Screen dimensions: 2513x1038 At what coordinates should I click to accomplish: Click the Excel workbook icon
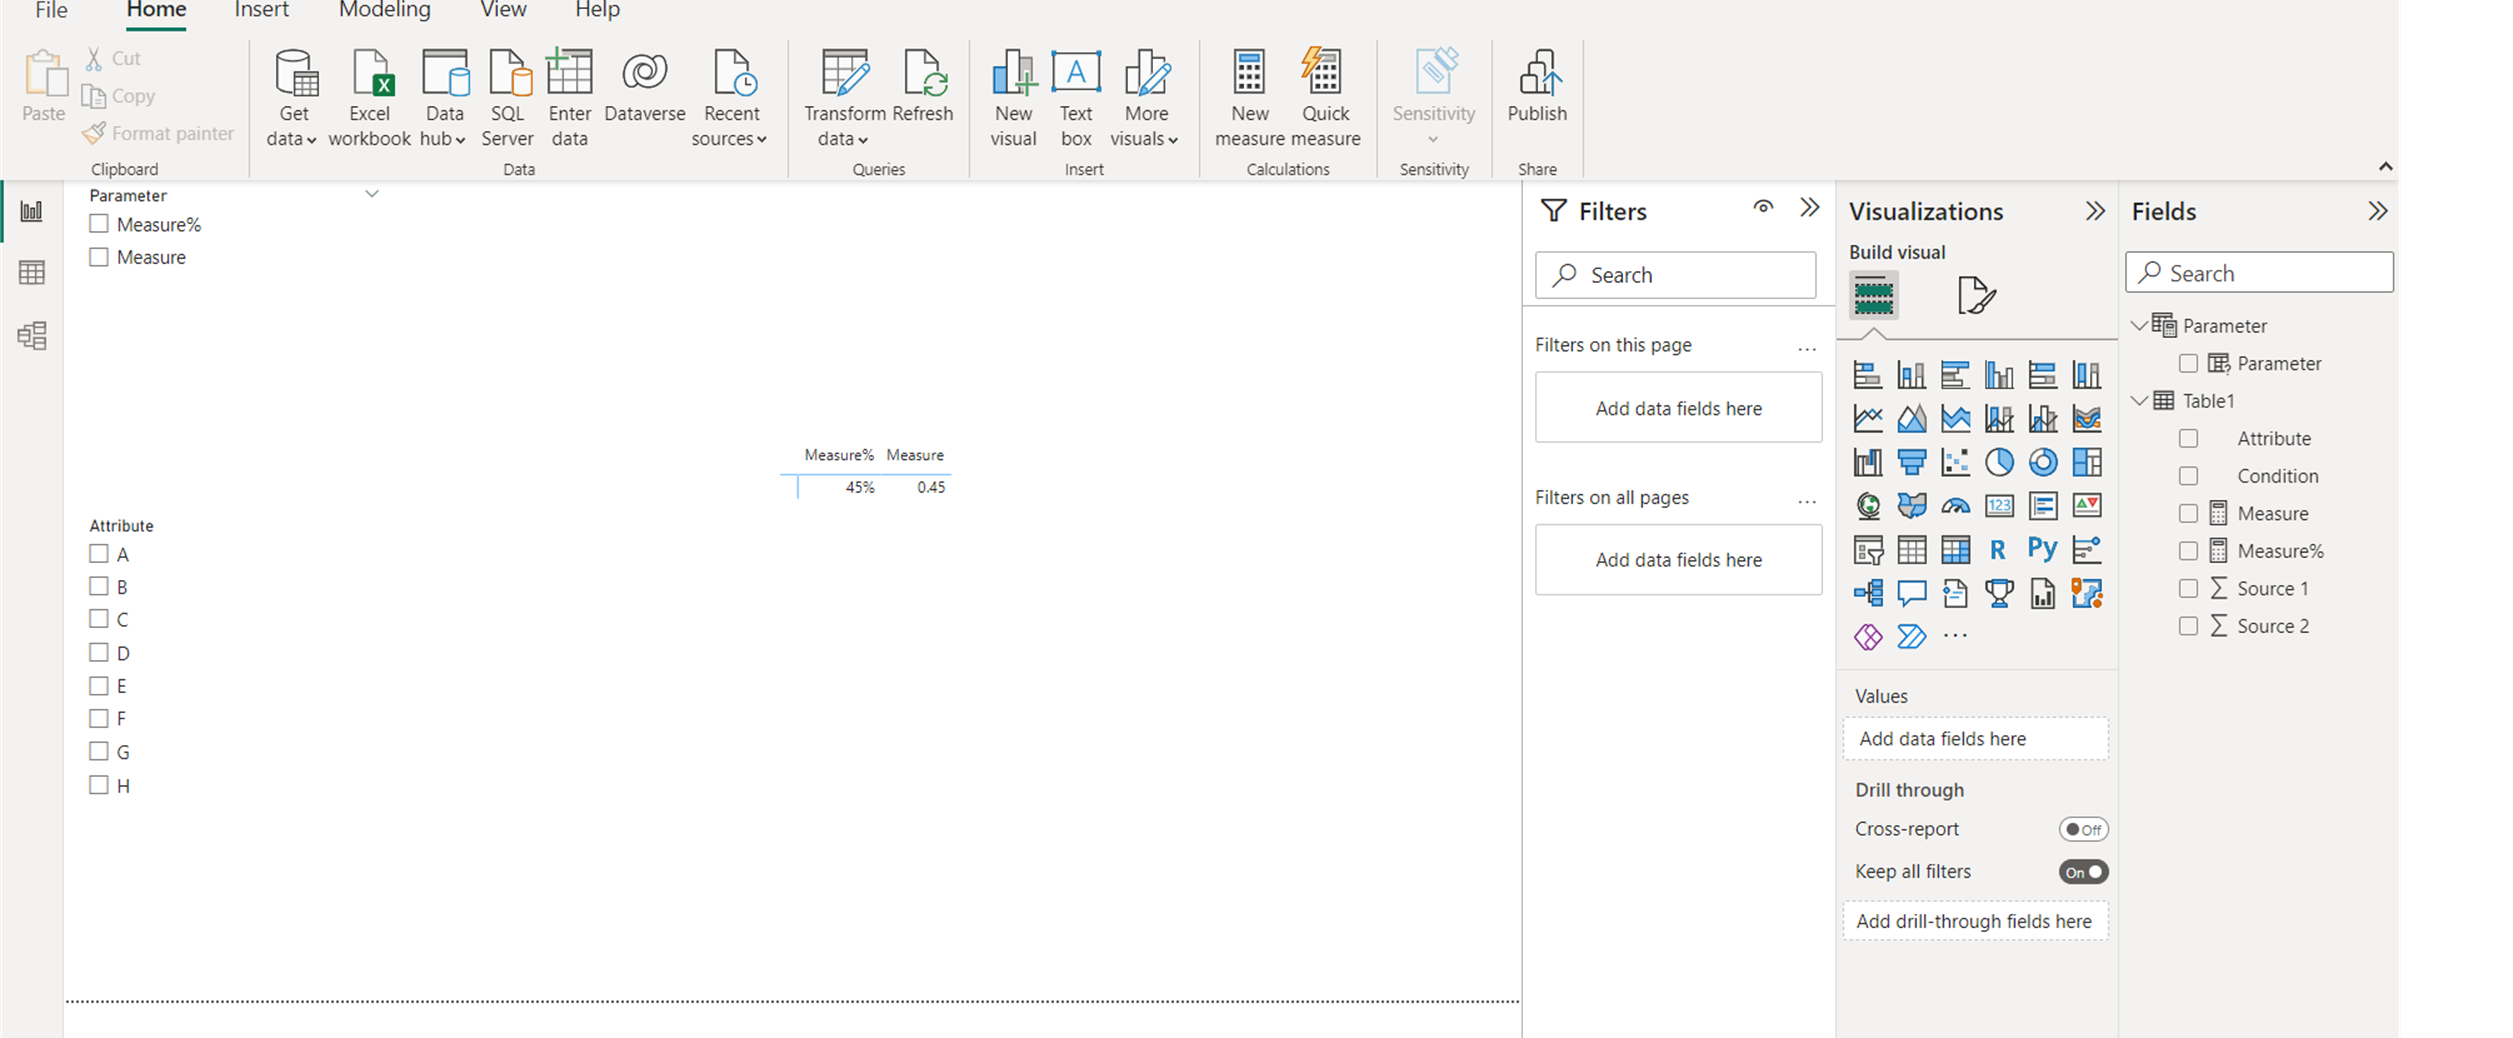tap(369, 98)
